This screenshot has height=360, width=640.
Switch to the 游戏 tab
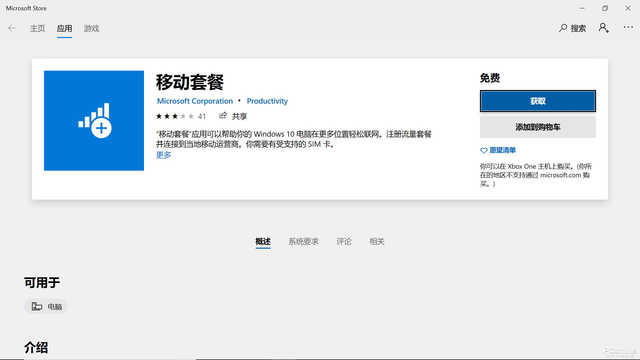click(x=91, y=28)
